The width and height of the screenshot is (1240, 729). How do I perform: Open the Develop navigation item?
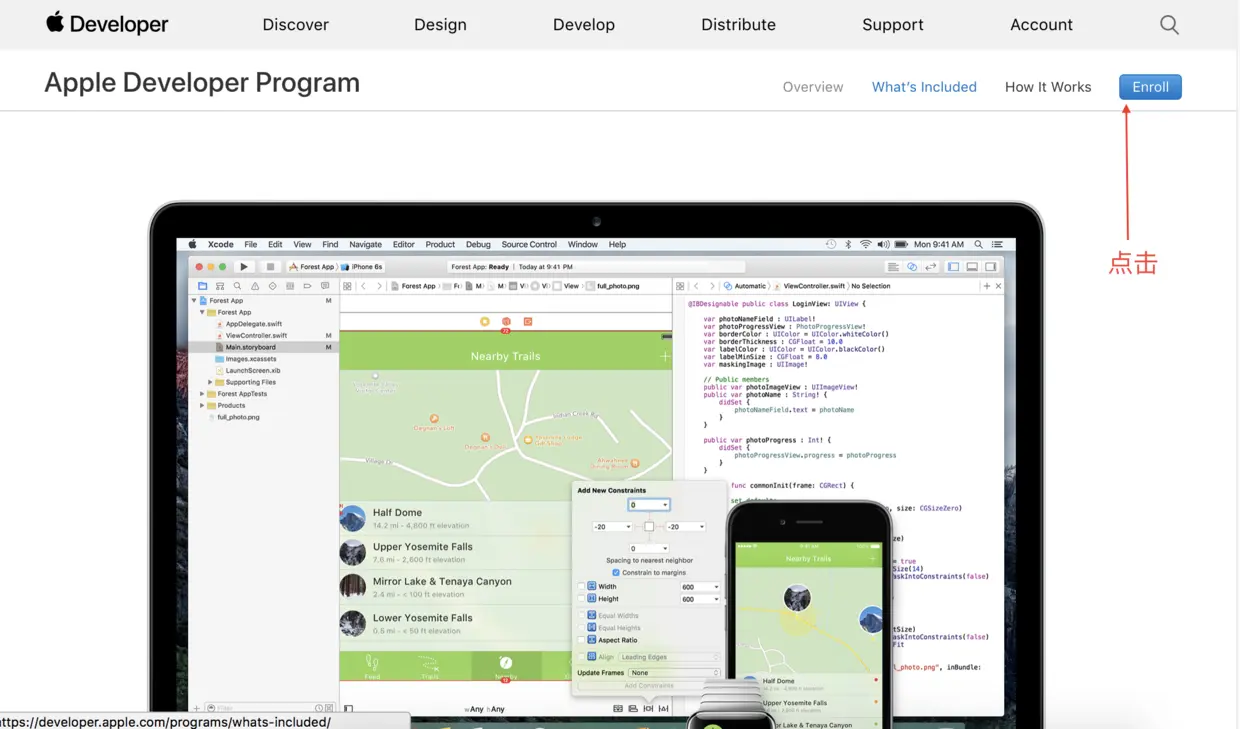[584, 24]
